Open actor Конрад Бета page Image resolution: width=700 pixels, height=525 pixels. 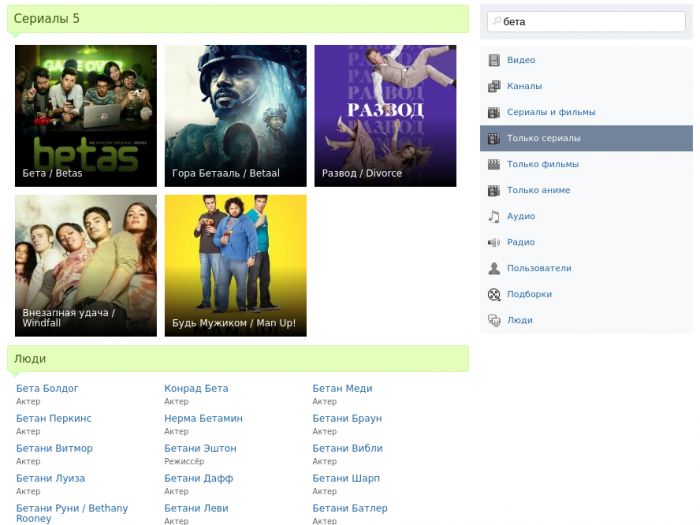coord(196,389)
